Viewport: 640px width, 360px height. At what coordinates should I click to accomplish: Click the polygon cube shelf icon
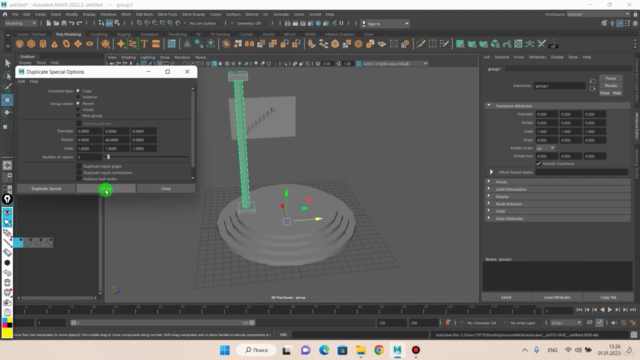[31, 44]
